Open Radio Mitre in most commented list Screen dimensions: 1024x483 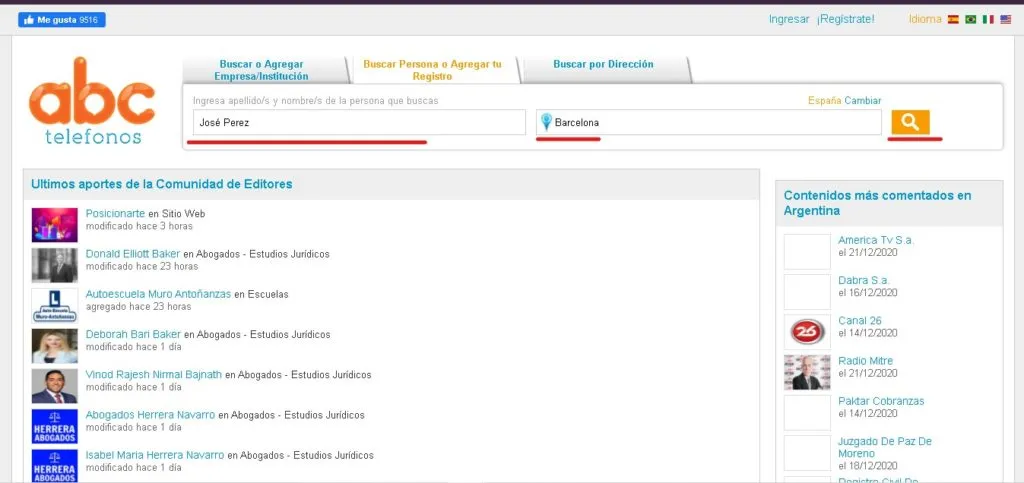click(865, 361)
